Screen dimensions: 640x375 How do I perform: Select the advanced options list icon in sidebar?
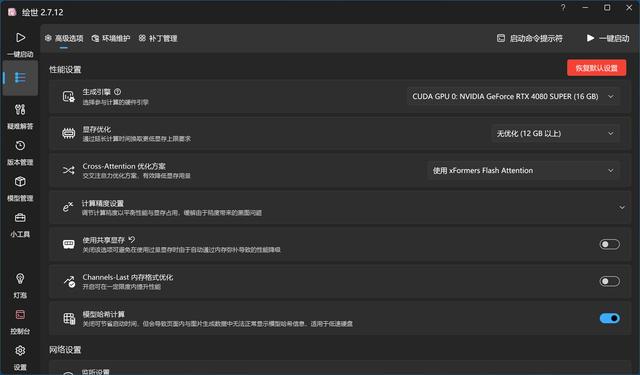(20, 78)
